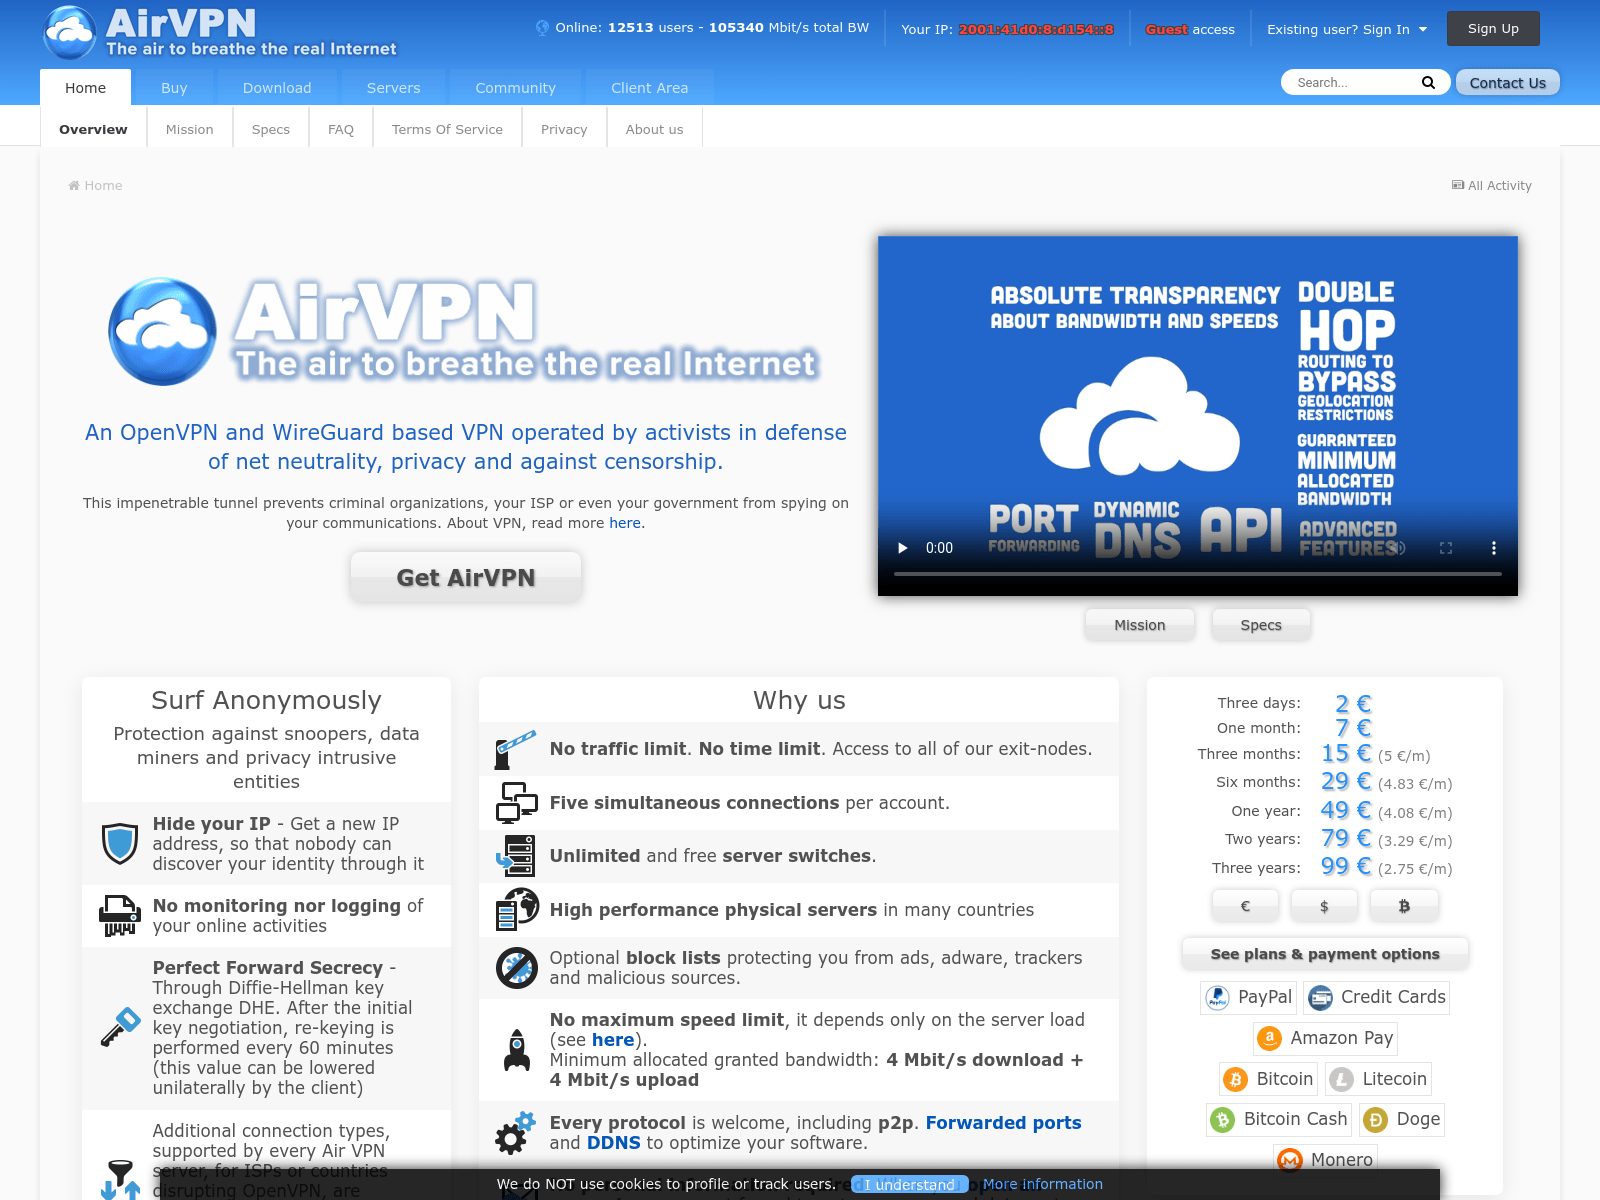This screenshot has height=1200, width=1600.
Task: Click the Contact Us button
Action: pyautogui.click(x=1507, y=83)
